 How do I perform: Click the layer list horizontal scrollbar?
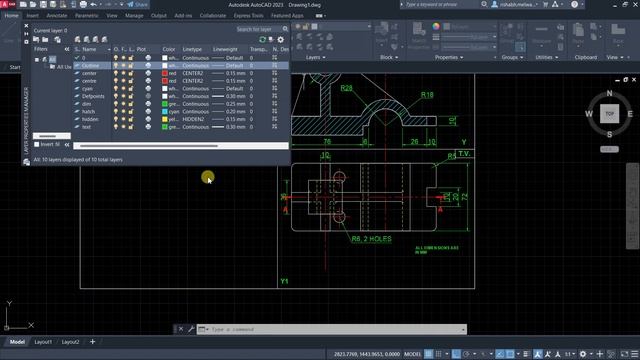pos(149,145)
